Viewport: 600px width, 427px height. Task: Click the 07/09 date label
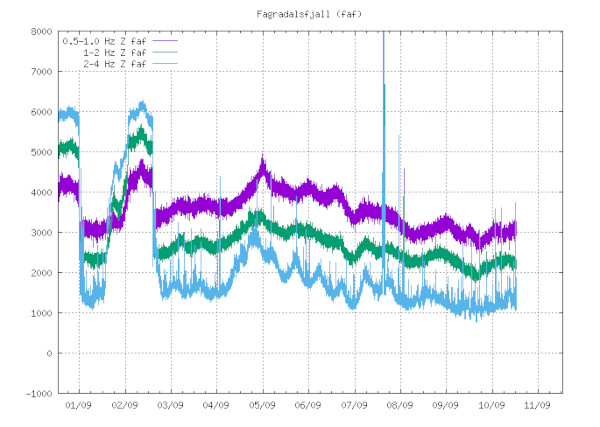pos(354,406)
